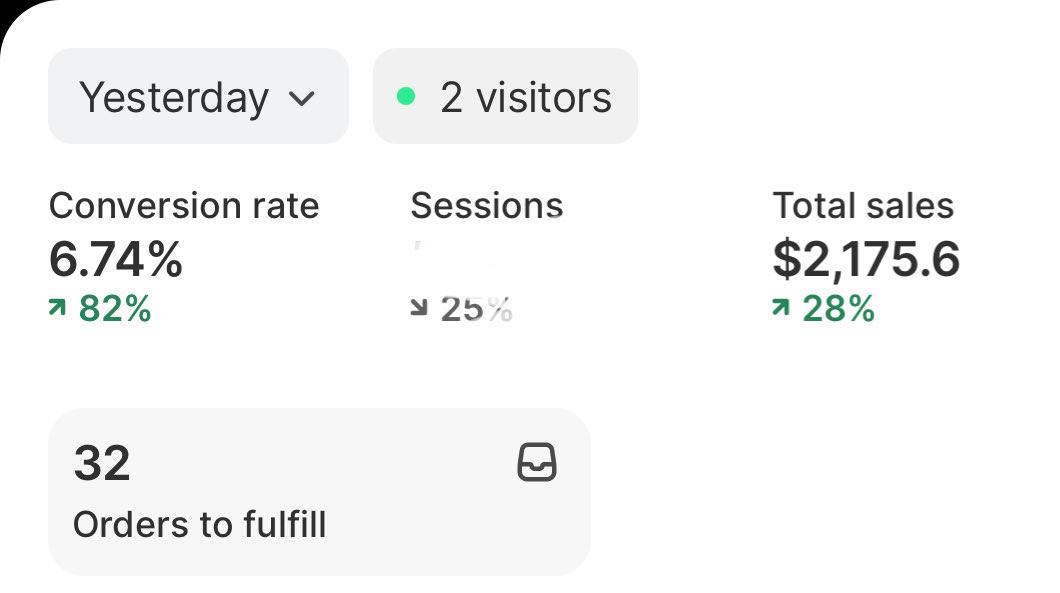The width and height of the screenshot is (1060, 593).
Task: Click the green live status dot
Action: click(x=405, y=97)
